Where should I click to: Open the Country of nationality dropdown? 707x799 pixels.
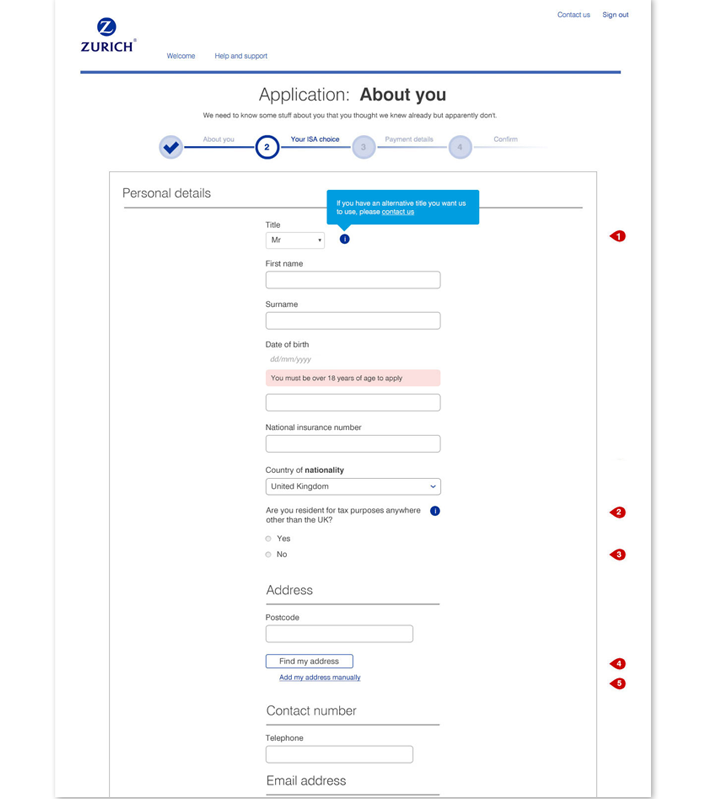[353, 487]
